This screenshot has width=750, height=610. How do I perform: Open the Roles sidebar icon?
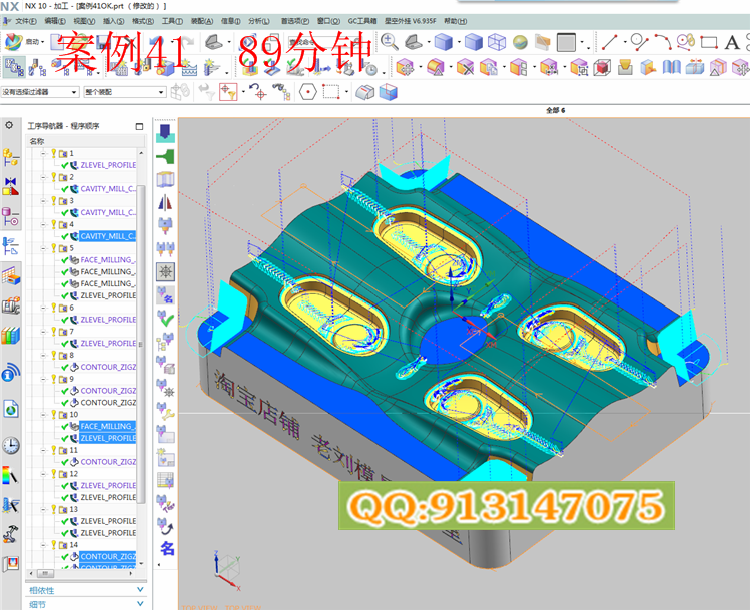[11, 564]
